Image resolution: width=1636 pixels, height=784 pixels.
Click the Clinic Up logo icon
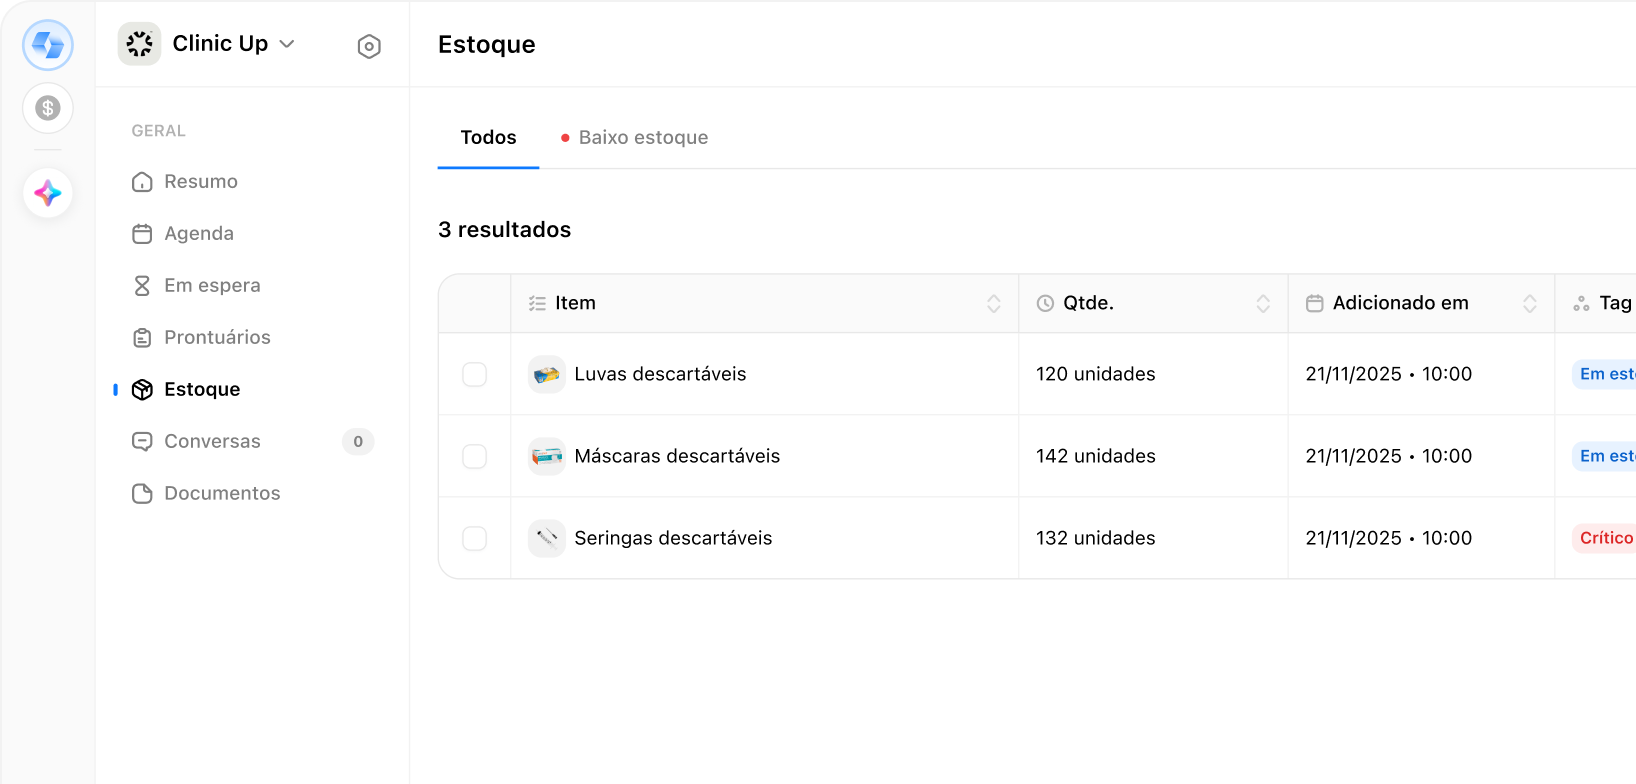click(140, 44)
